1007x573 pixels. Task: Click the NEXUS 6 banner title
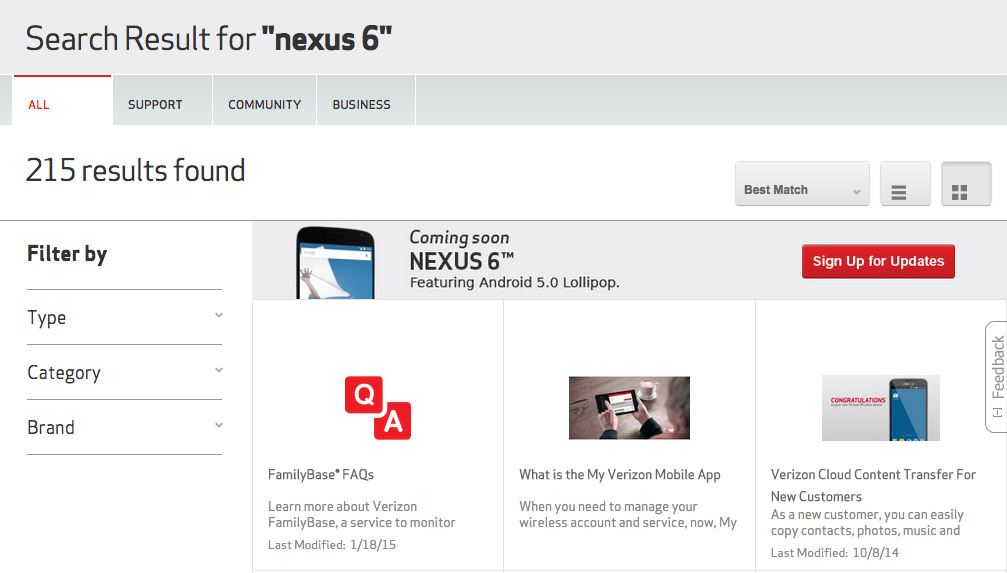[461, 262]
